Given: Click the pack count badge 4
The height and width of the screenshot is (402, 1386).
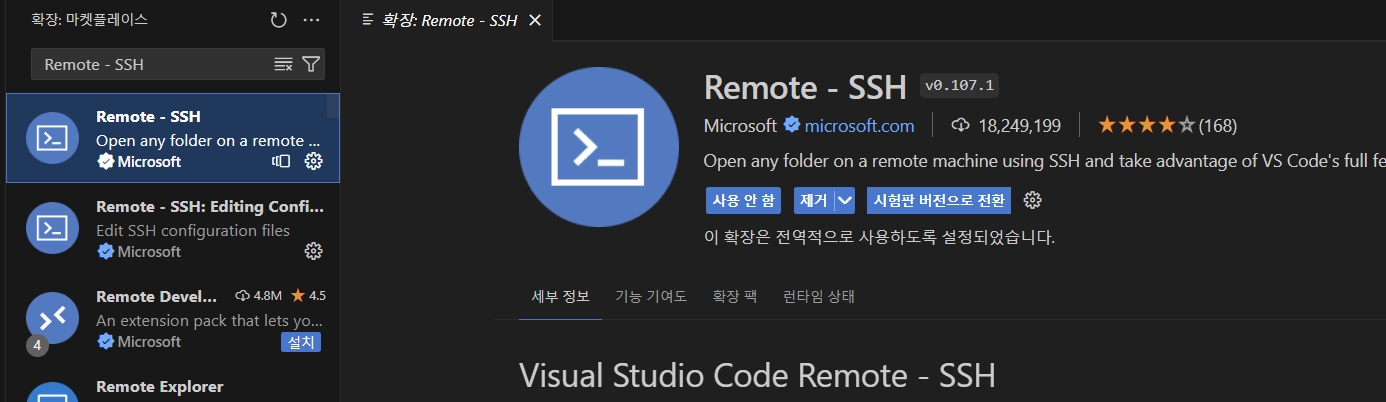Looking at the screenshot, I should (x=37, y=345).
